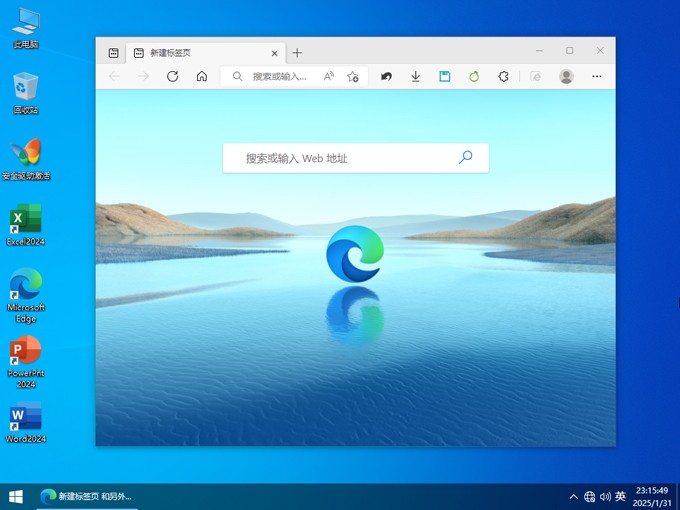Open the user profile avatar

pos(566,76)
